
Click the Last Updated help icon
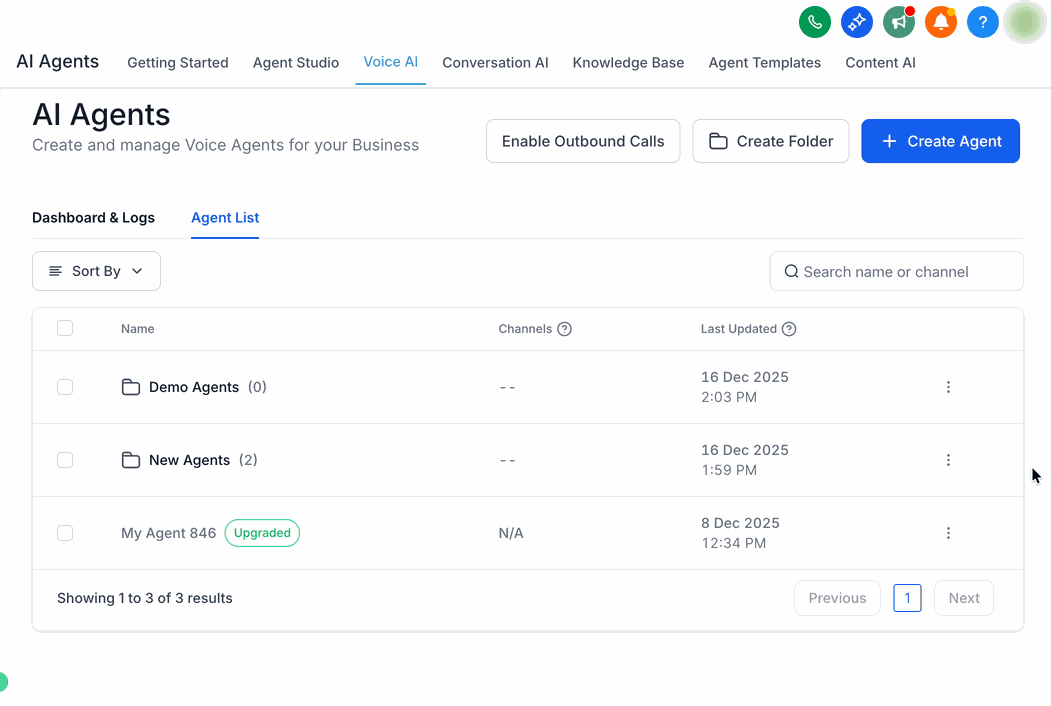click(789, 329)
